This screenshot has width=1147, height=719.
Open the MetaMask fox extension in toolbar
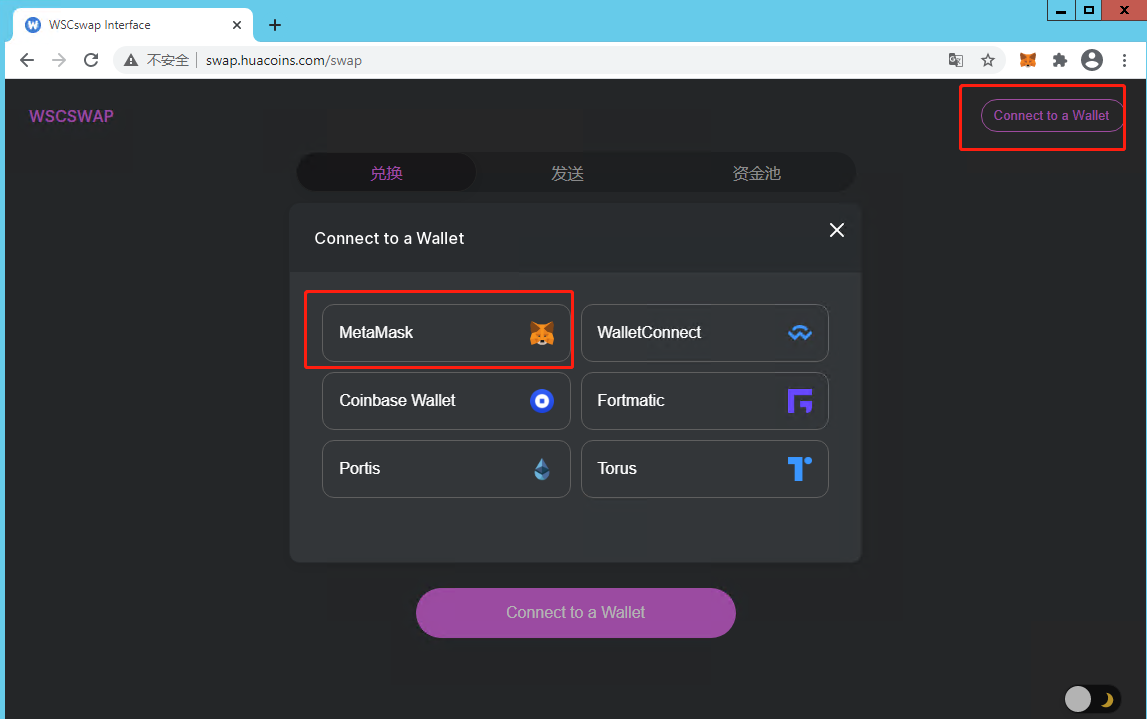click(1028, 60)
